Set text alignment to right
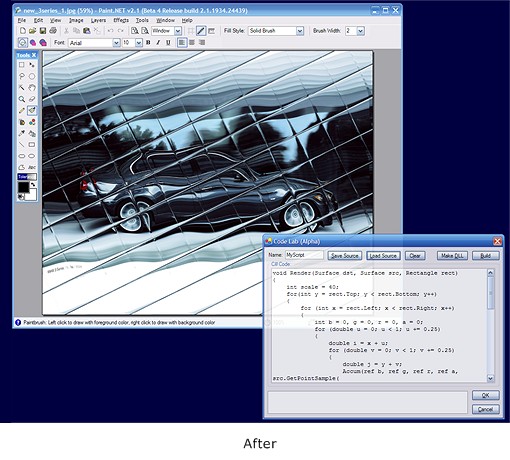Viewport: 510px width, 460px height. (202, 43)
